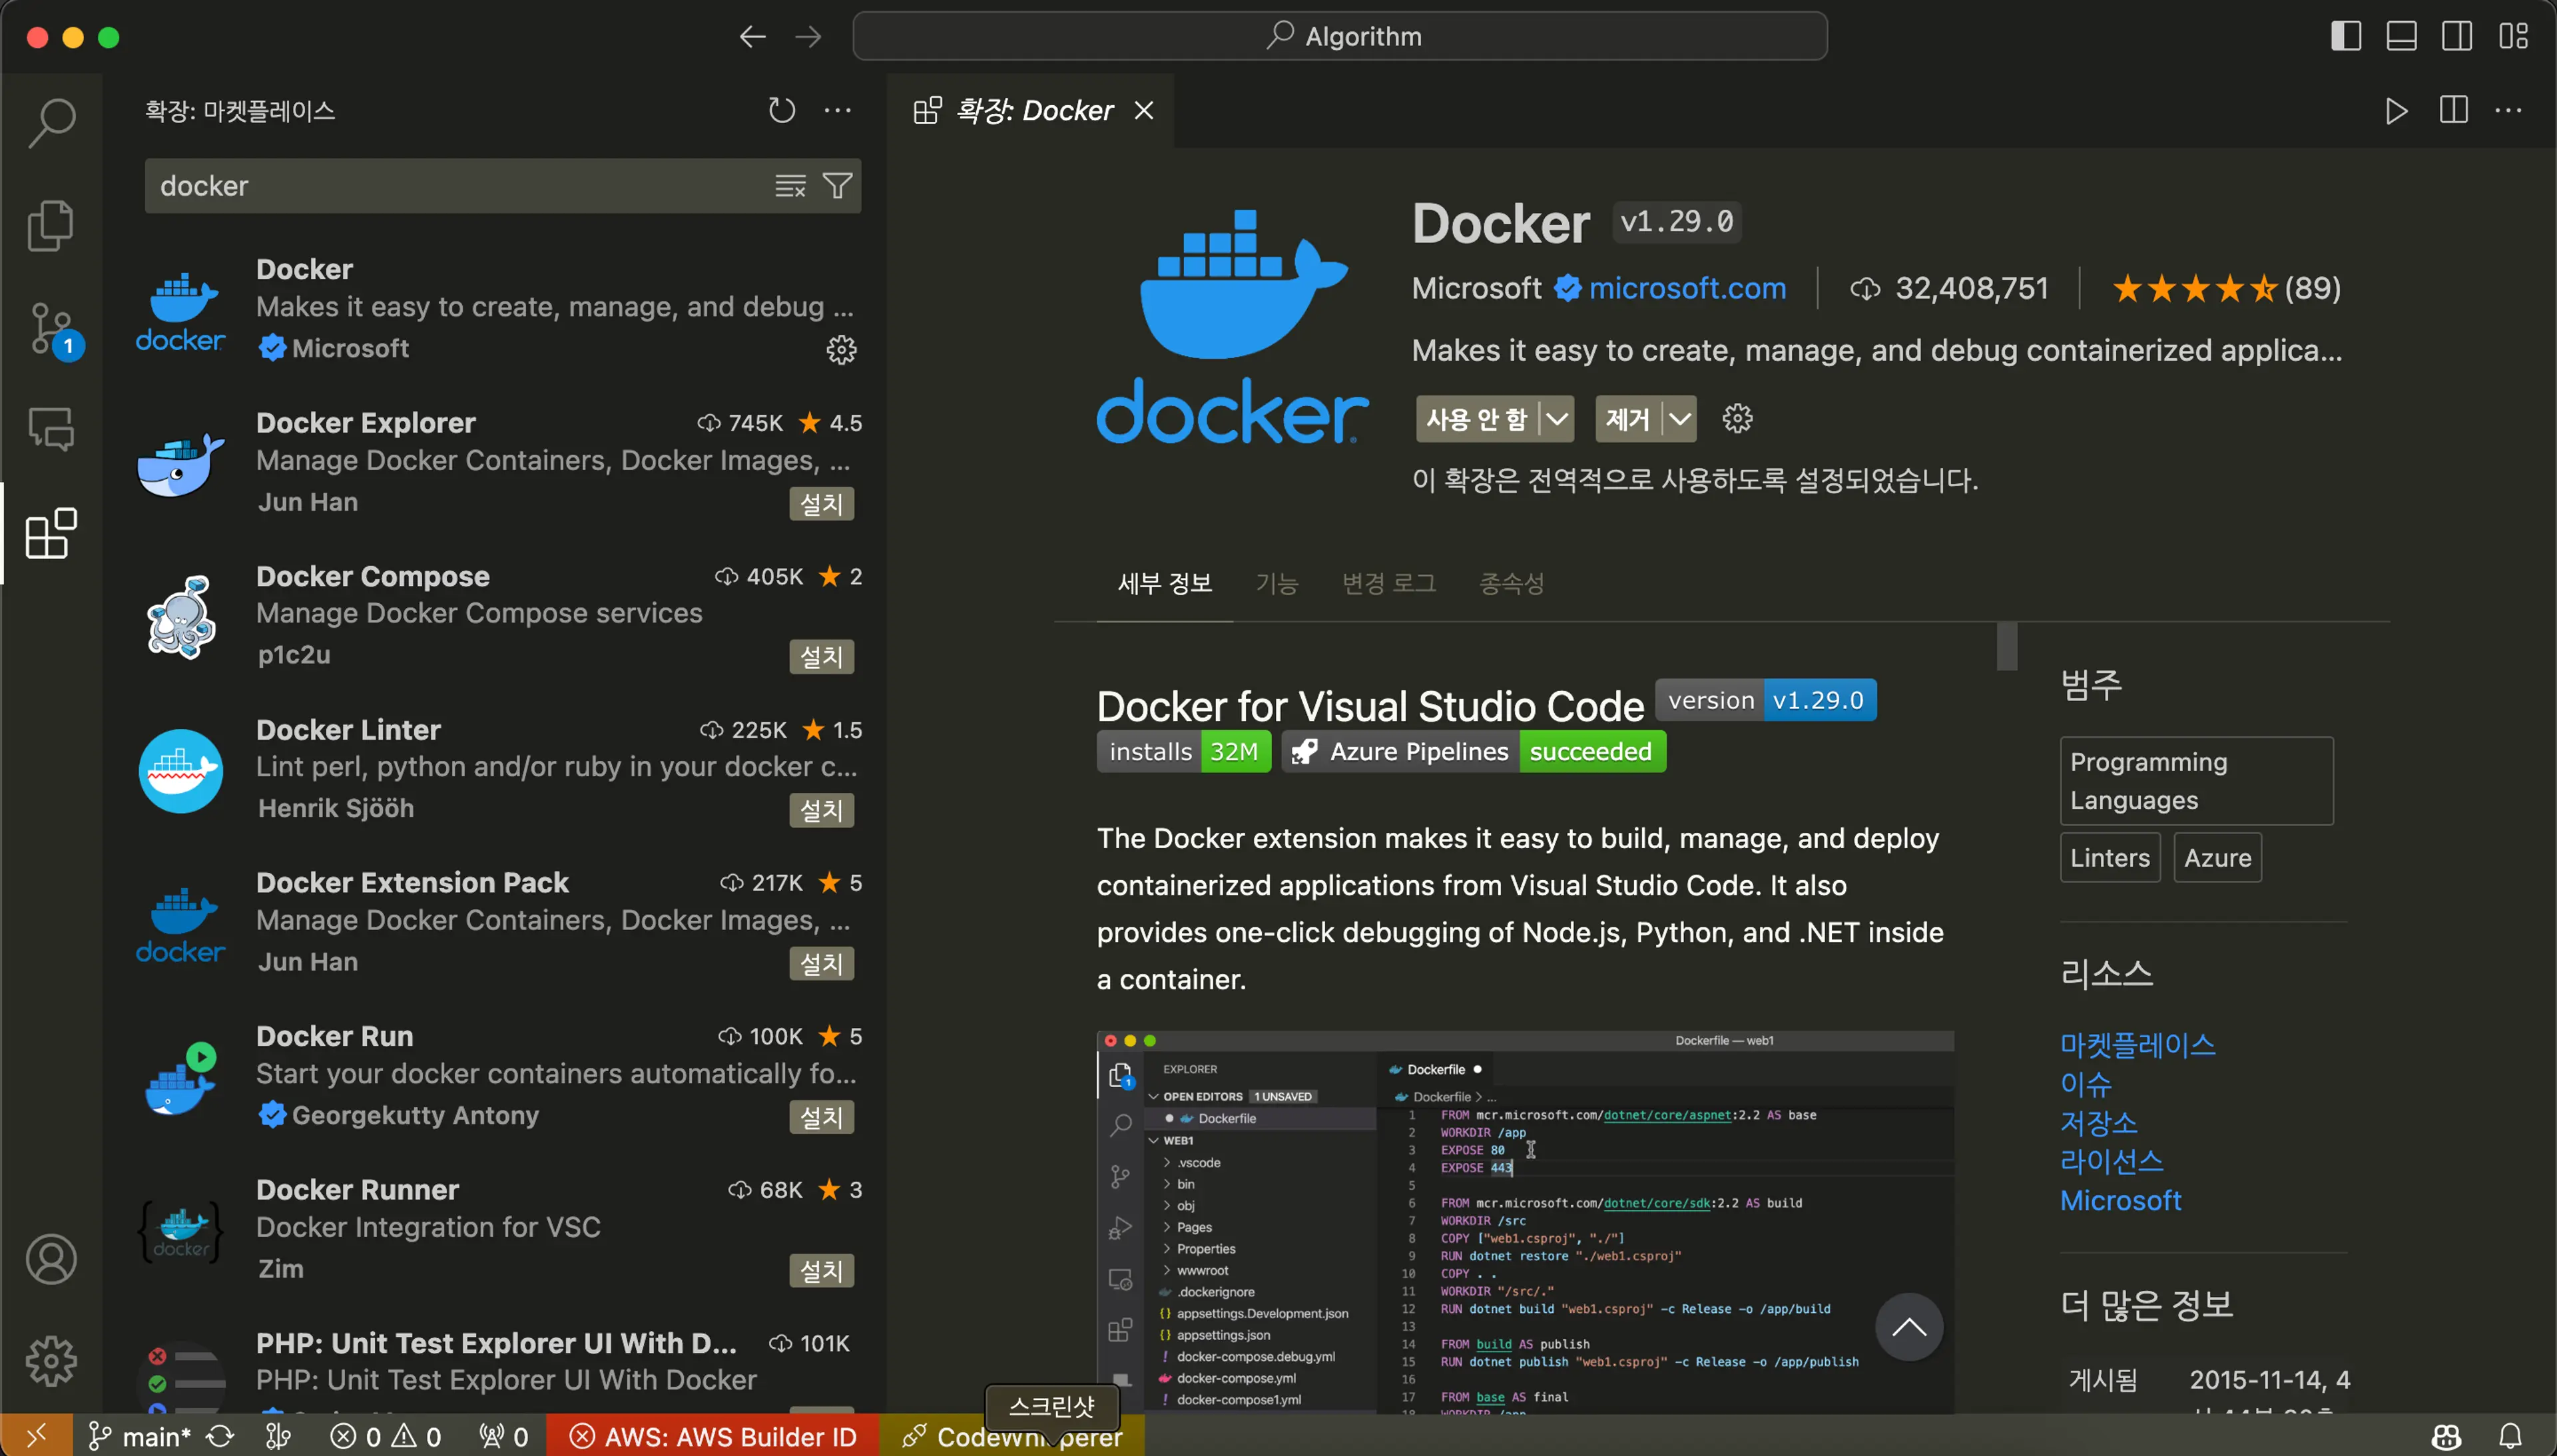Click the README vertical scrollbar
The width and height of the screenshot is (2557, 1456).
(2006, 646)
